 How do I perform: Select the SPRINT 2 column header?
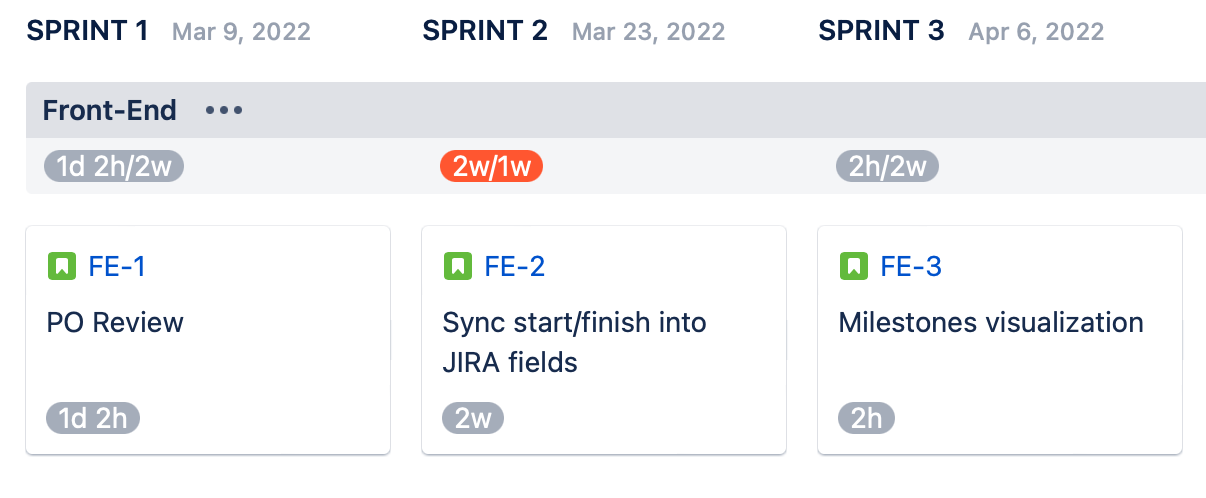485,31
